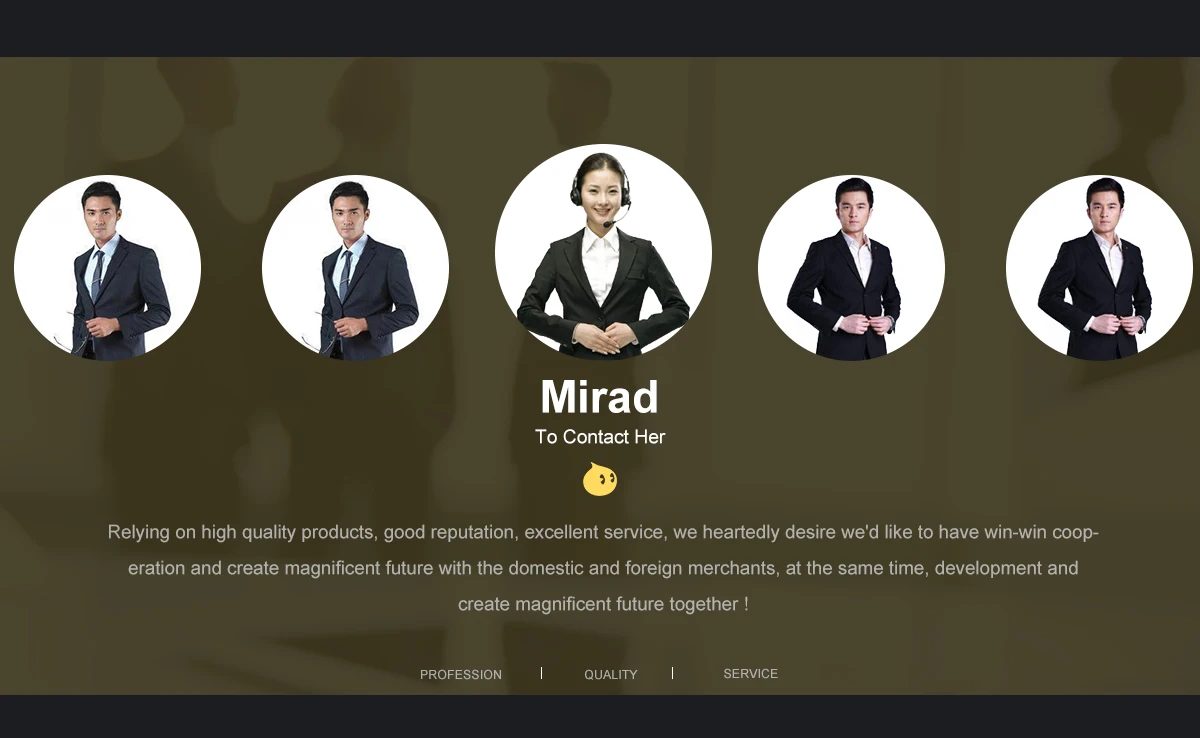
Task: Open the PROFESSION item
Action: click(461, 675)
